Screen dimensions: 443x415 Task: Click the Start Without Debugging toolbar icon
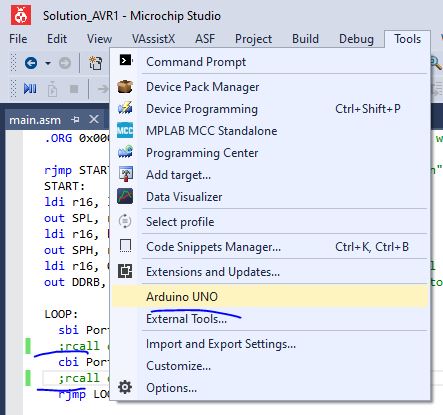click(x=52, y=89)
